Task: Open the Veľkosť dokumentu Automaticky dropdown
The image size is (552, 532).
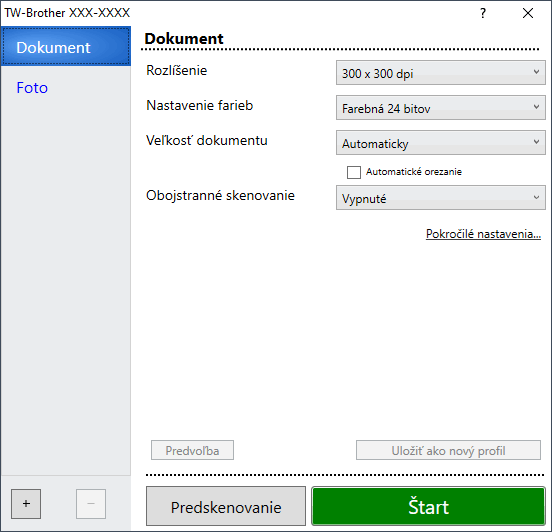Action: coord(440,143)
